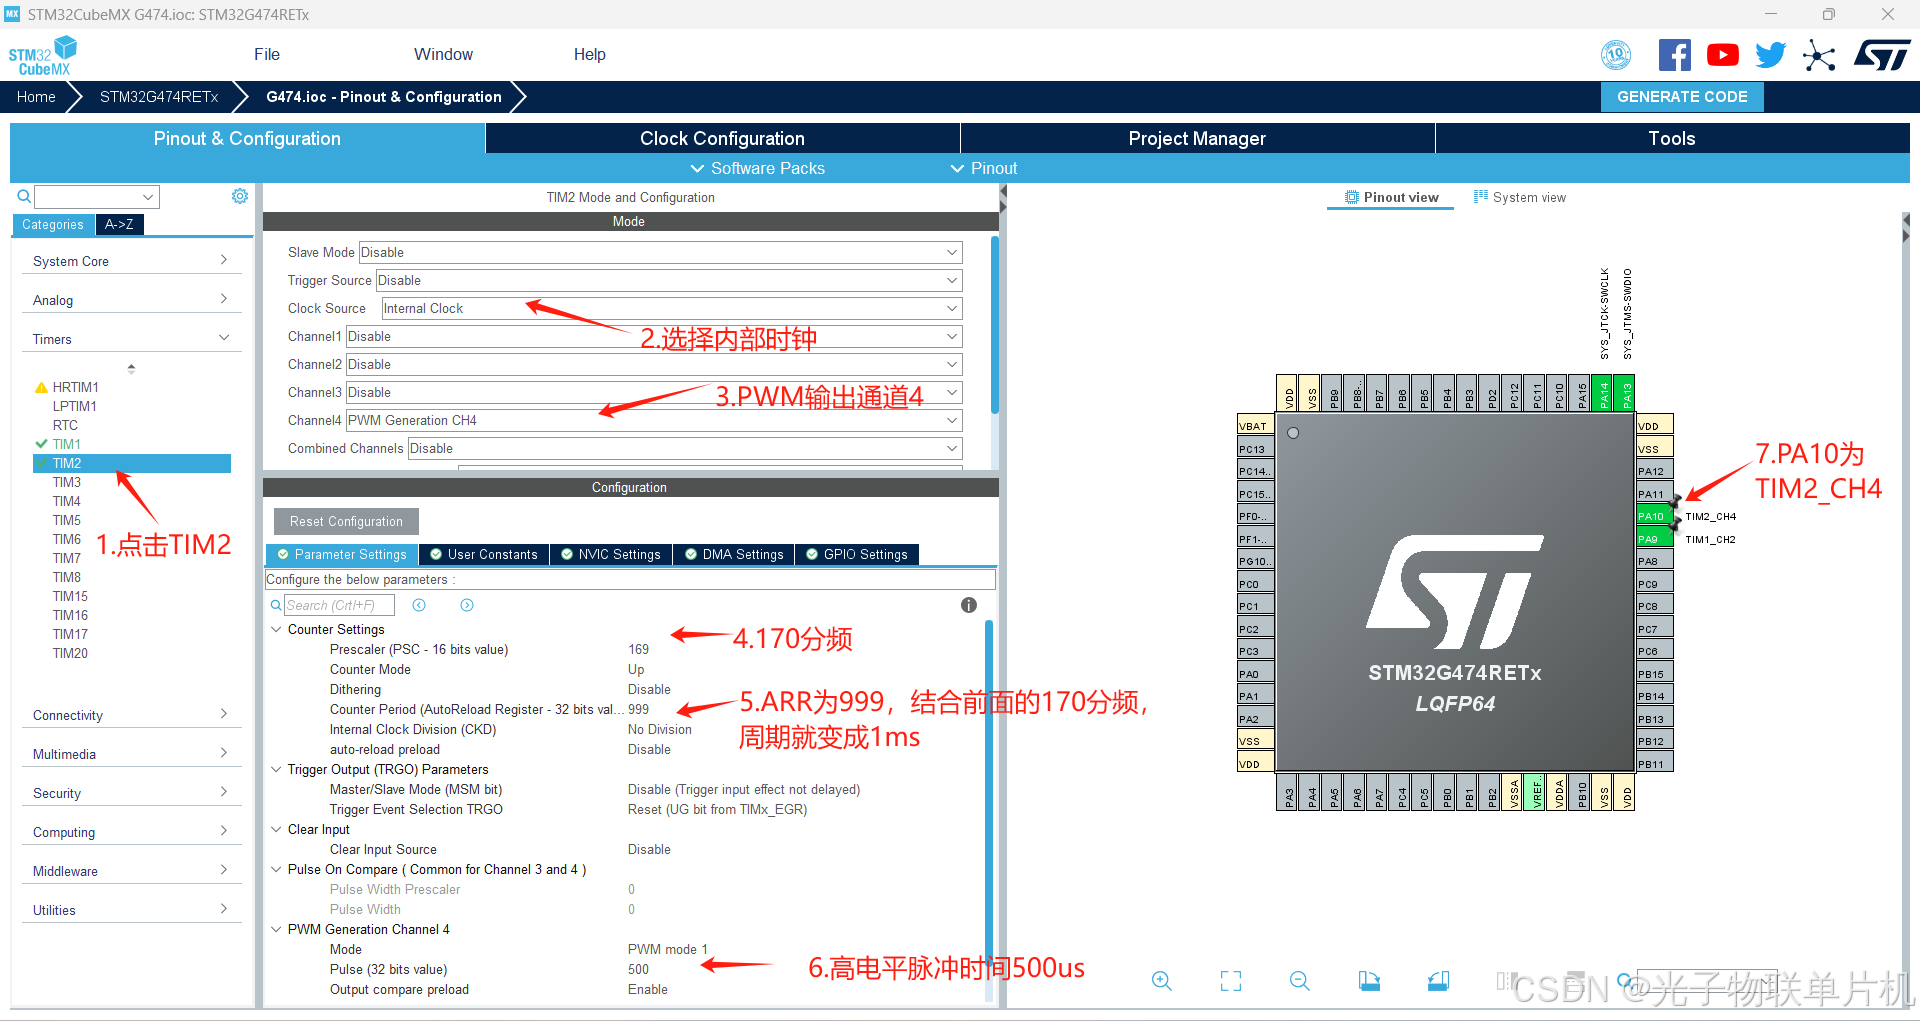Open the Facebook icon link
The width and height of the screenshot is (1920, 1021).
(1674, 55)
